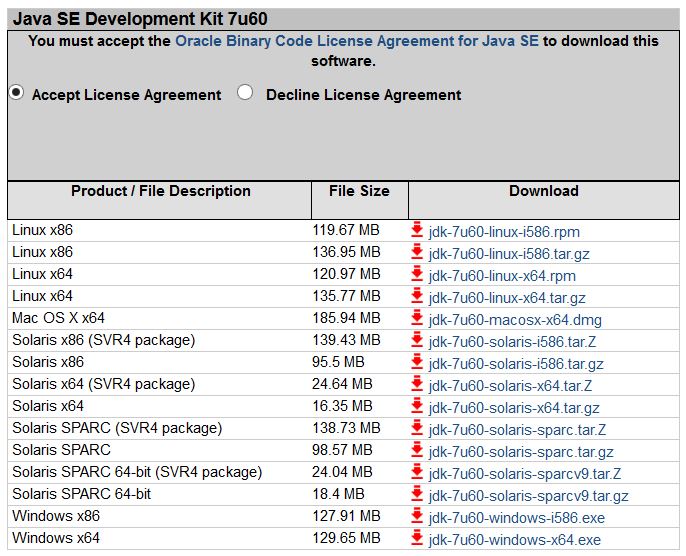
Task: Download jdk-7u60-linux-x64.tar.gz link
Action: [x=507, y=298]
